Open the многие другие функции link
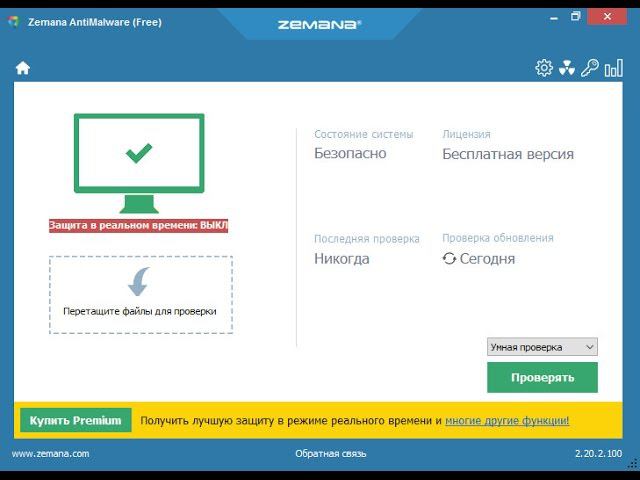 507,420
